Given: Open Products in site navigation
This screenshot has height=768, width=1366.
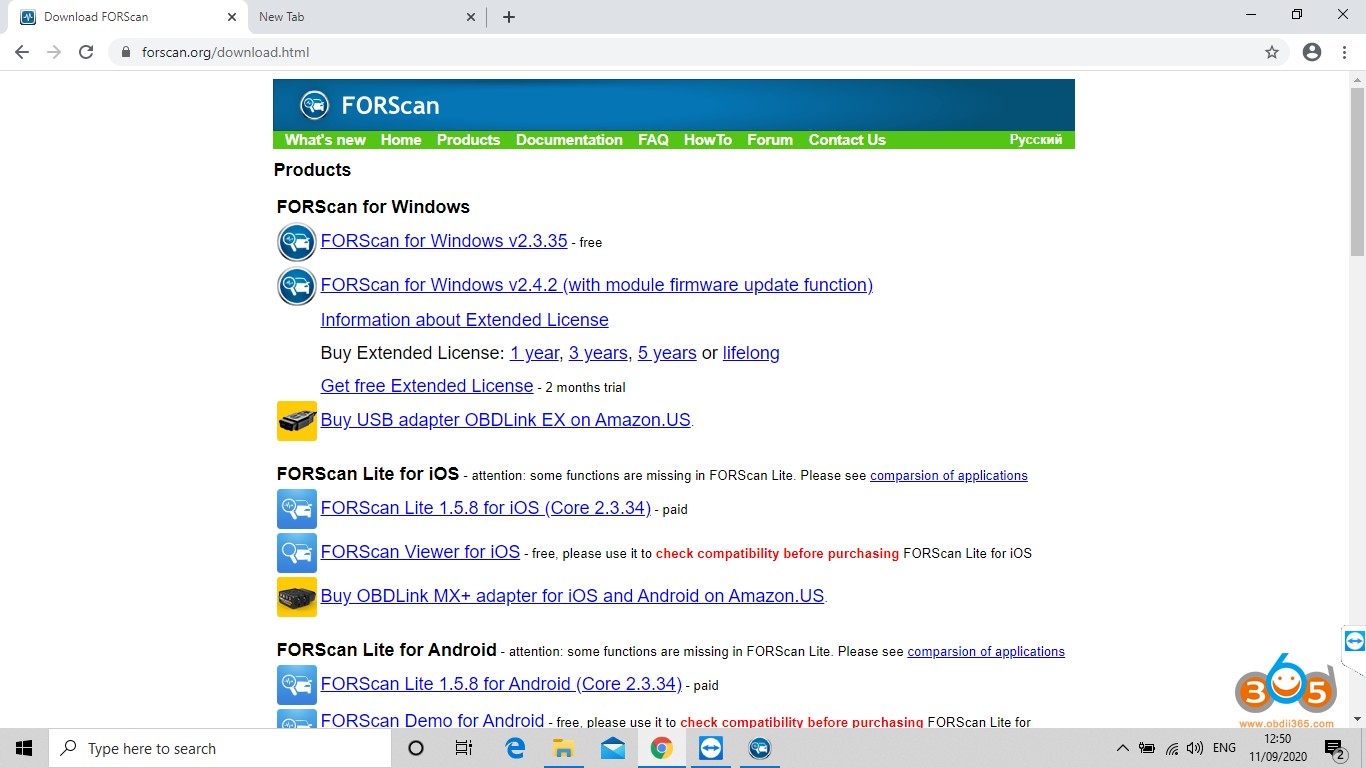Looking at the screenshot, I should [468, 140].
